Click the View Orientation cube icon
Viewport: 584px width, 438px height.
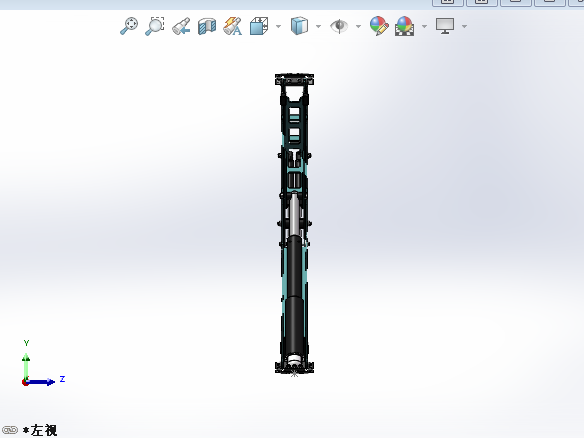[x=259, y=26]
